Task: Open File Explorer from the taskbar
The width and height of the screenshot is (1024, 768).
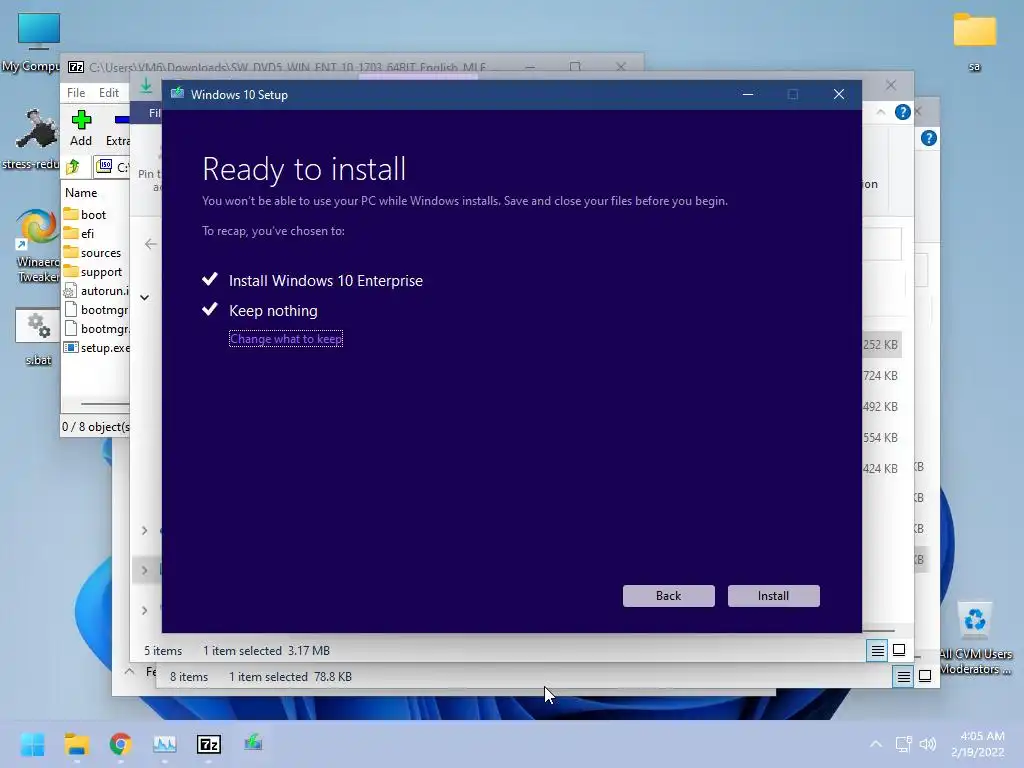Action: pyautogui.click(x=76, y=744)
